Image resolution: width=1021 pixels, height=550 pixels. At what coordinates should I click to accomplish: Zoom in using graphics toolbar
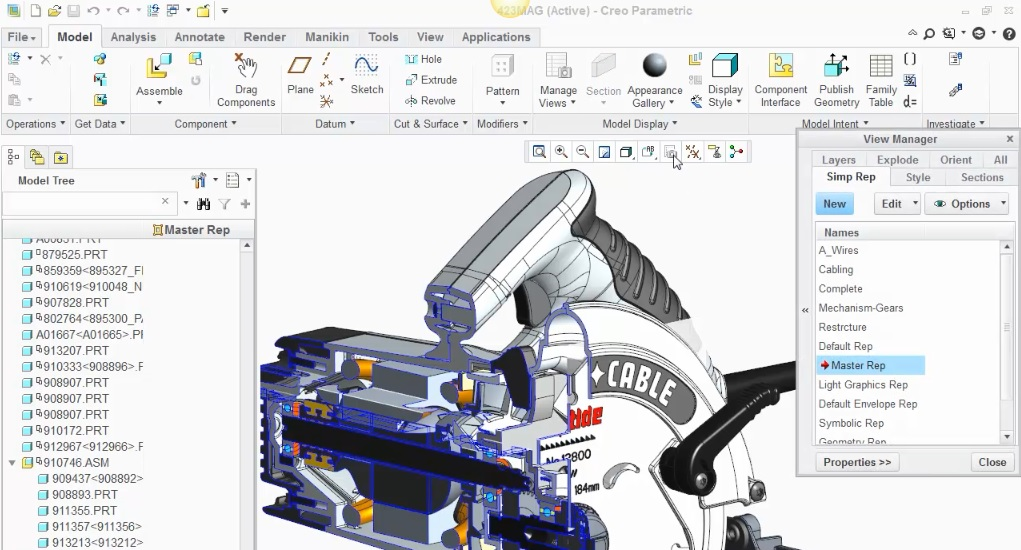point(561,152)
